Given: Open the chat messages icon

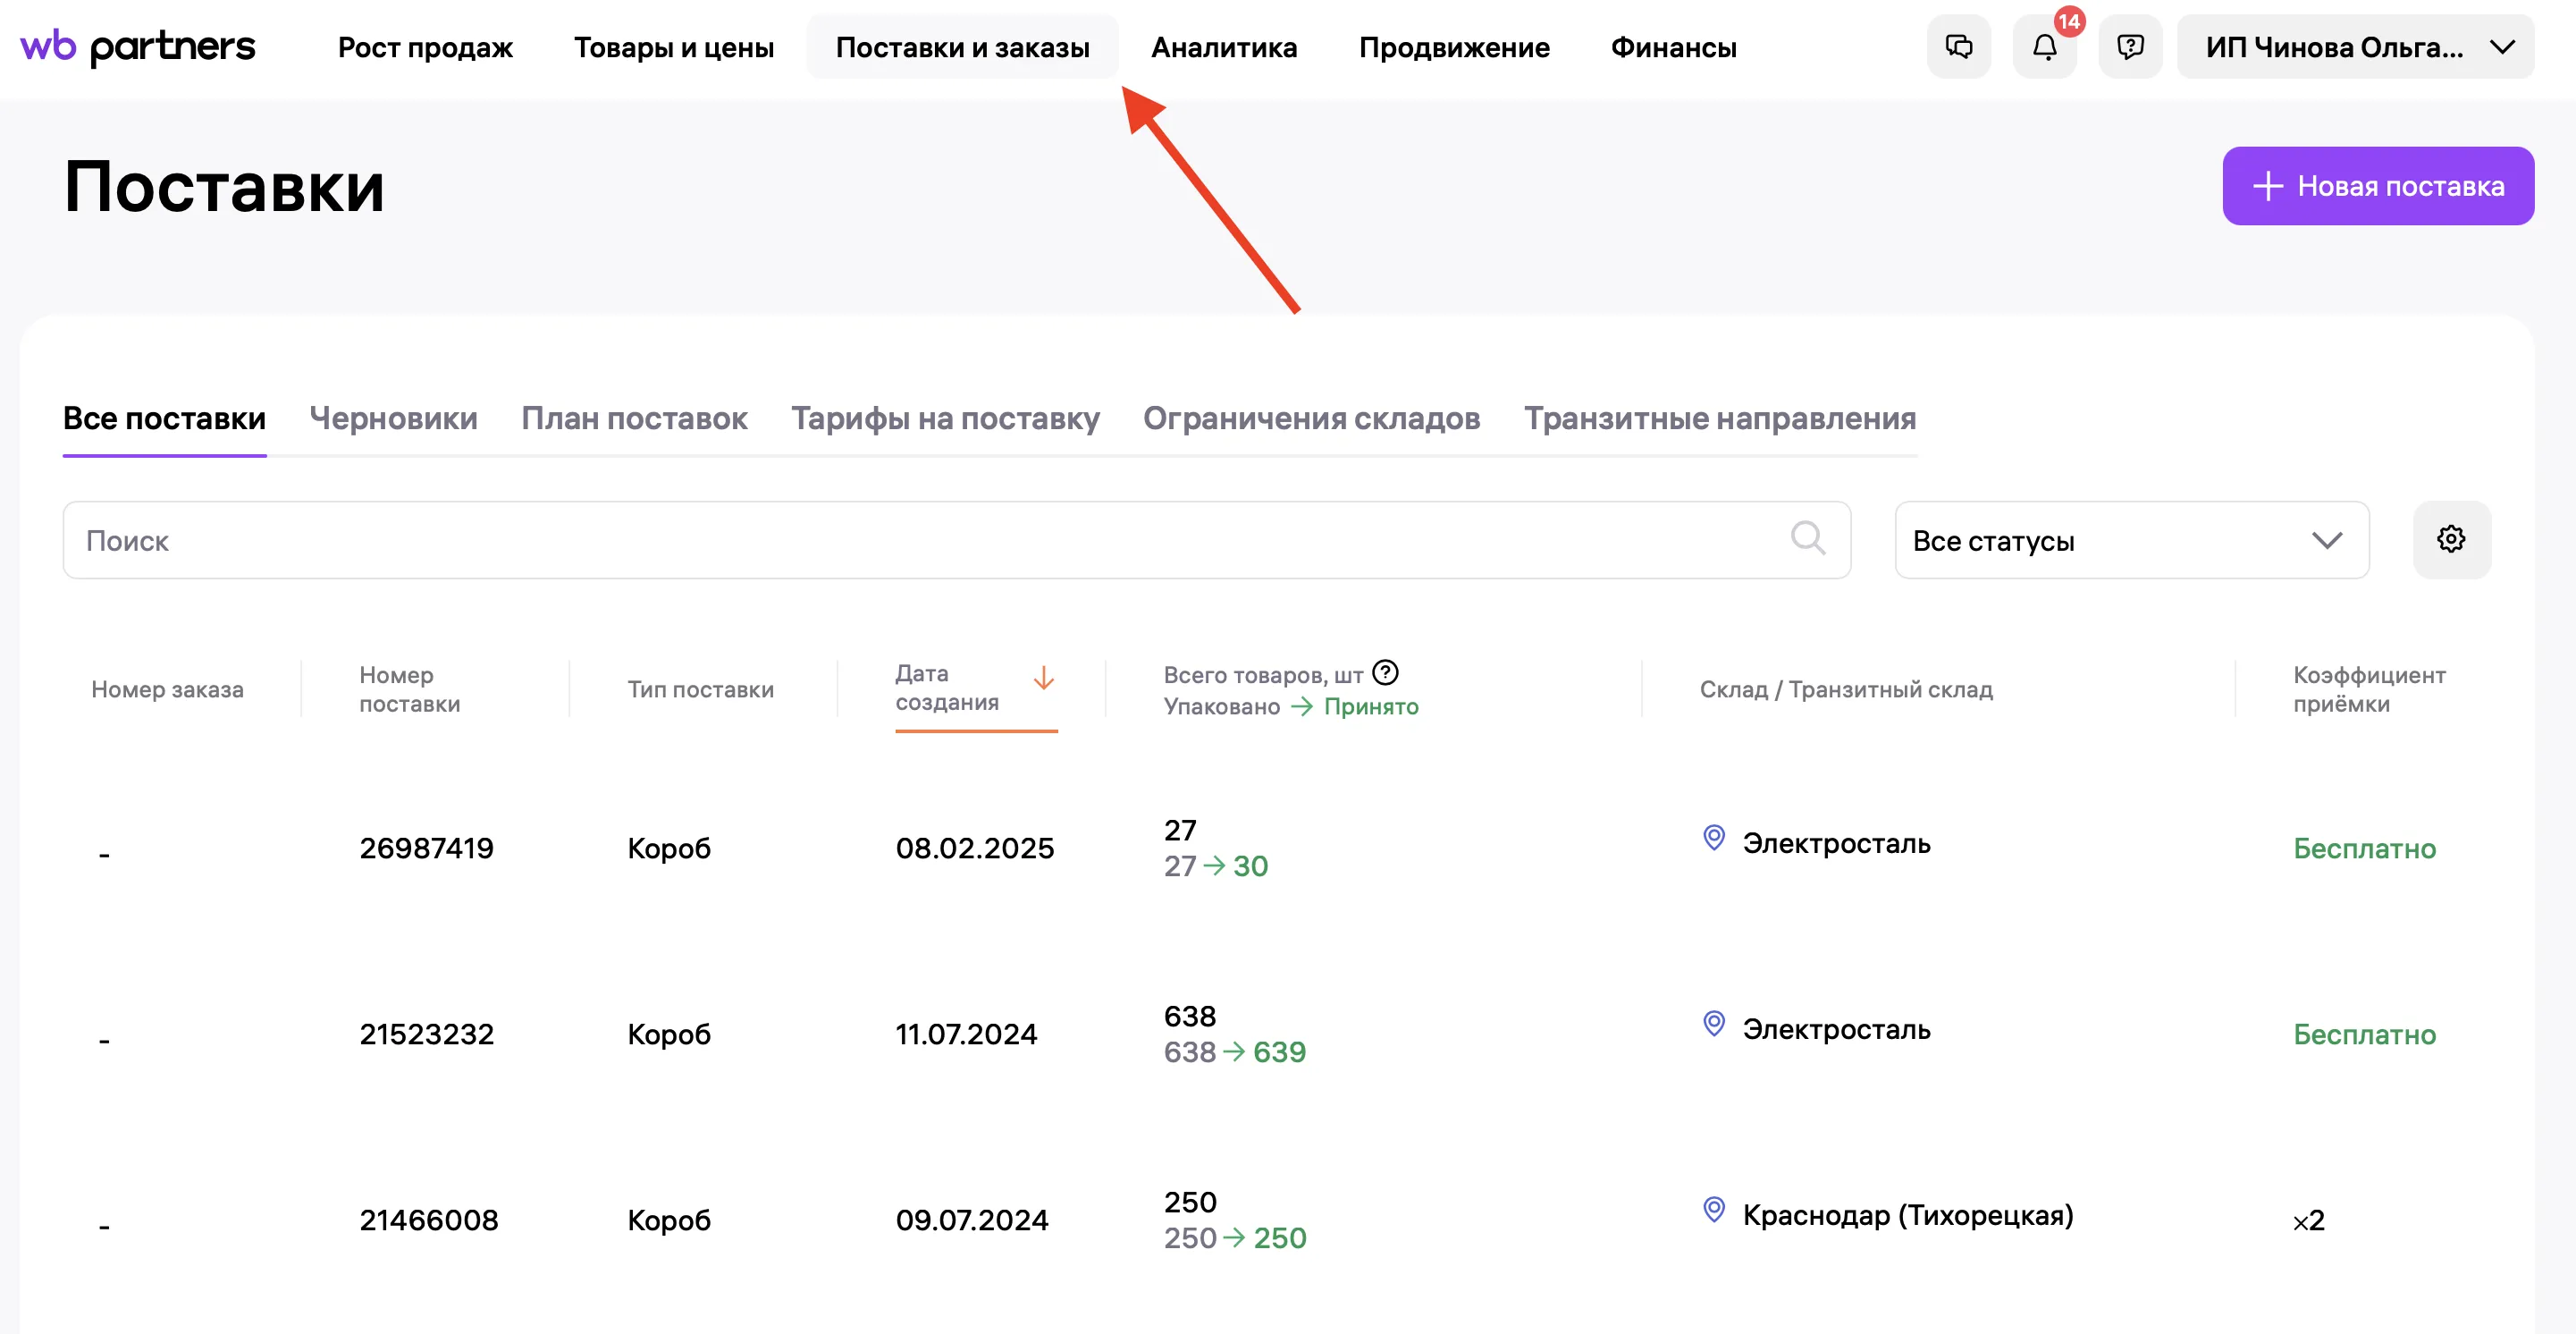Looking at the screenshot, I should tap(1958, 47).
